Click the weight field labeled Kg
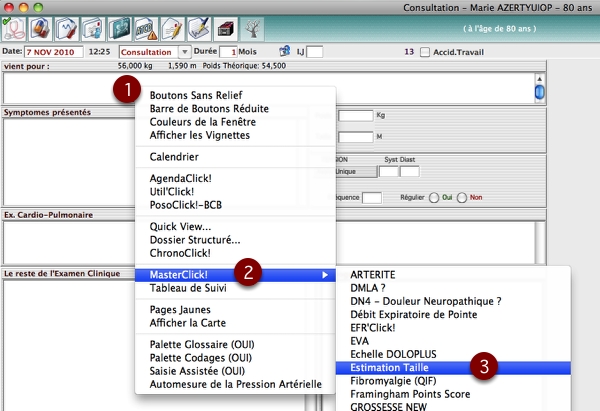This screenshot has width=600, height=411. coord(355,116)
